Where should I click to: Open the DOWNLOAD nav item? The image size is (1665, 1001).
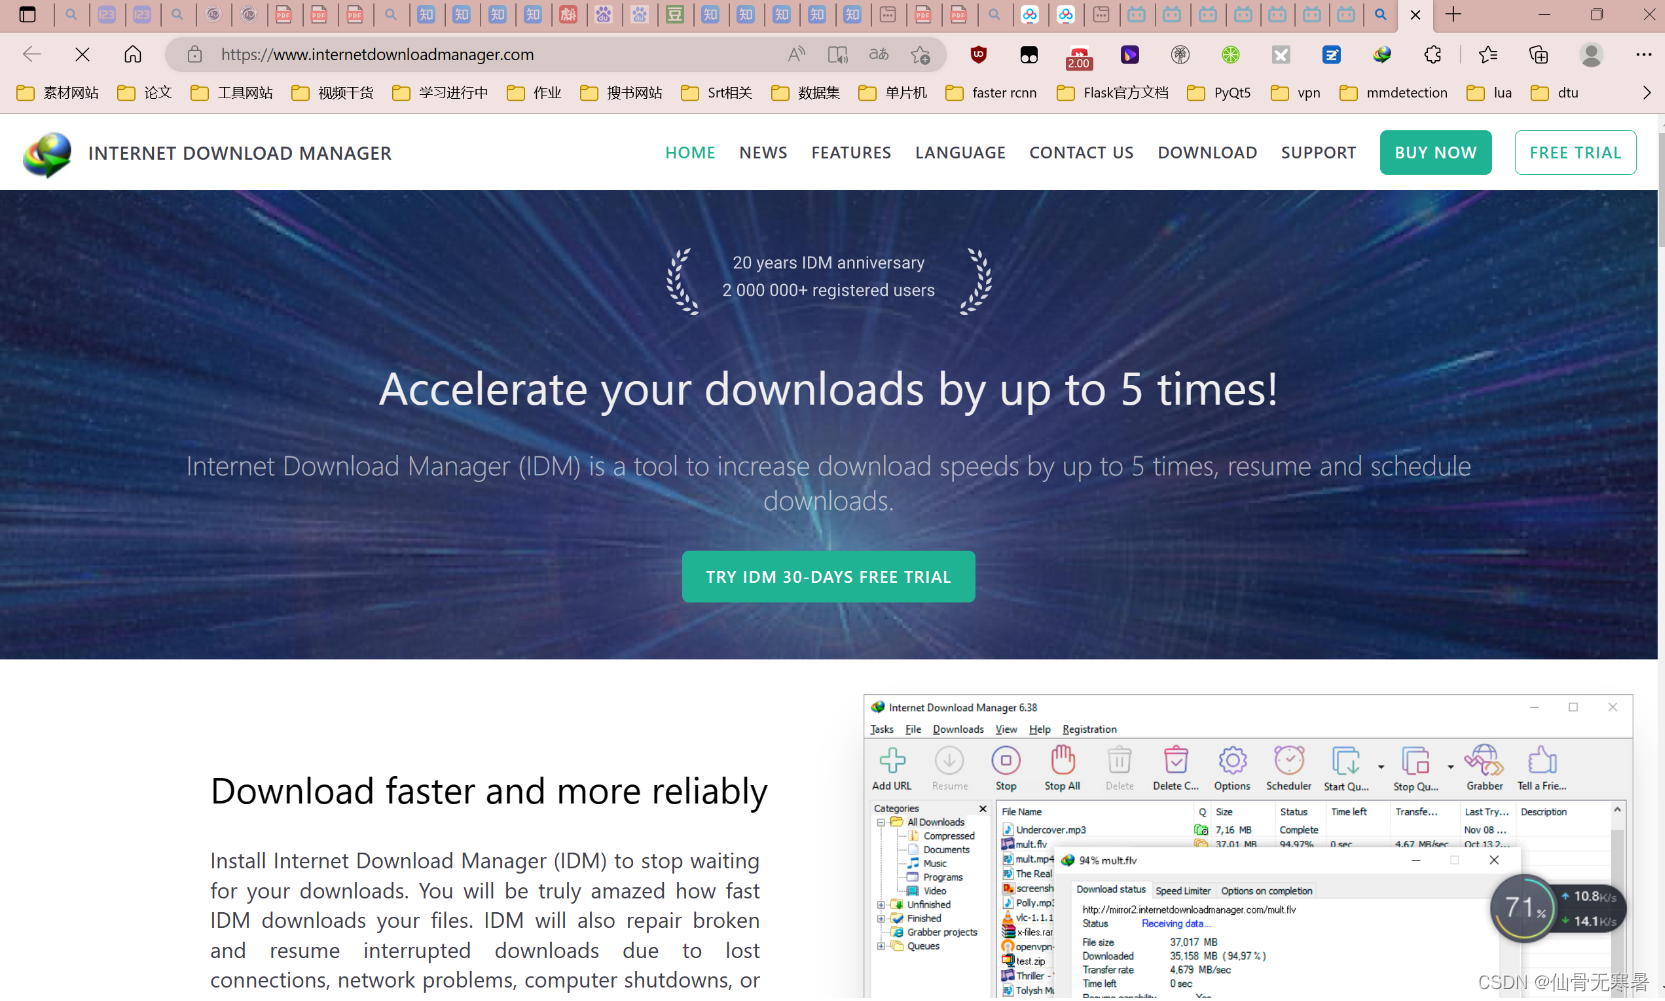[1207, 152]
